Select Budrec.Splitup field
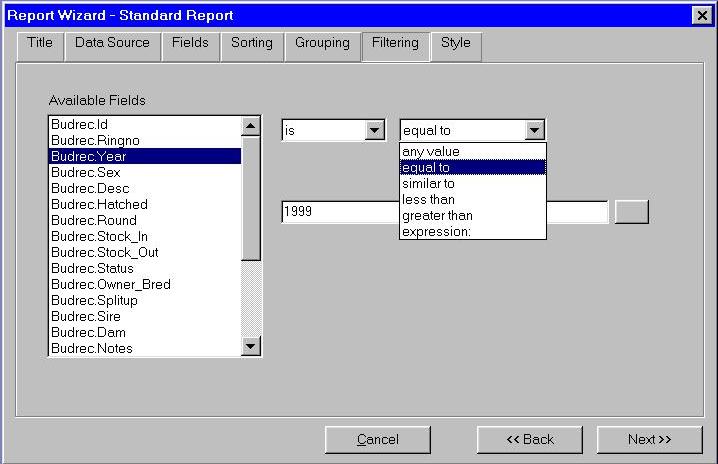 [x=145, y=301]
